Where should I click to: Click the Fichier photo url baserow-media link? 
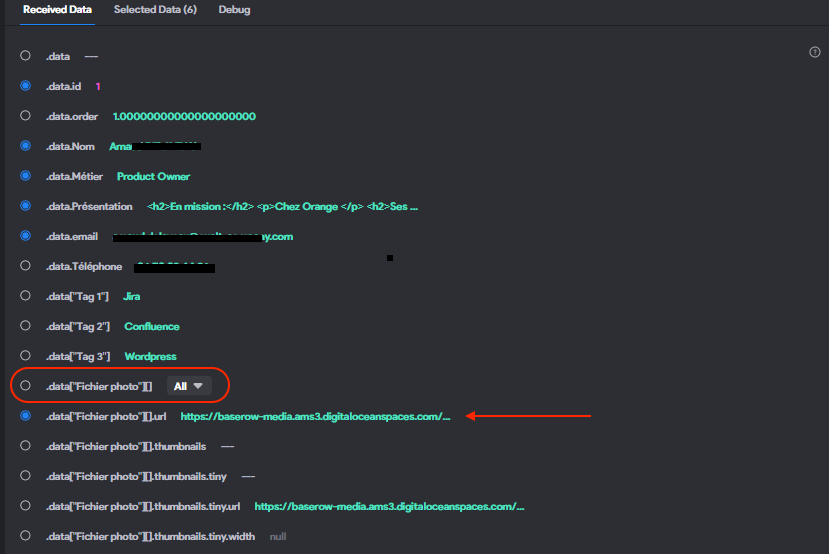coord(315,417)
